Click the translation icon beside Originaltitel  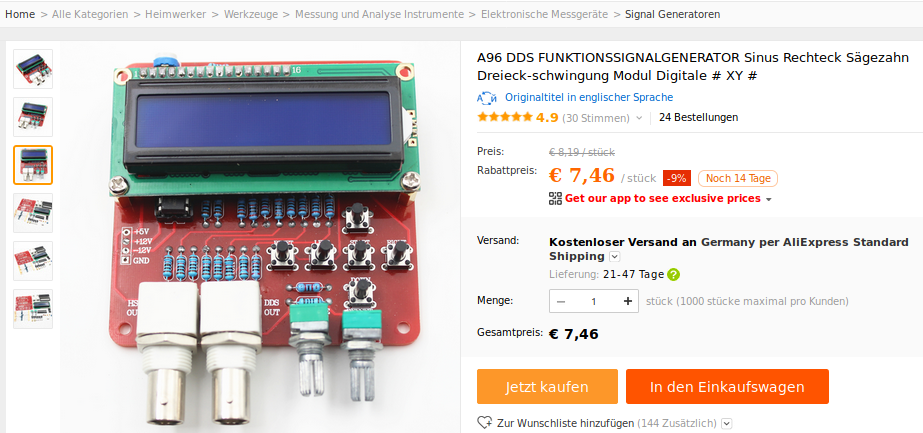487,98
